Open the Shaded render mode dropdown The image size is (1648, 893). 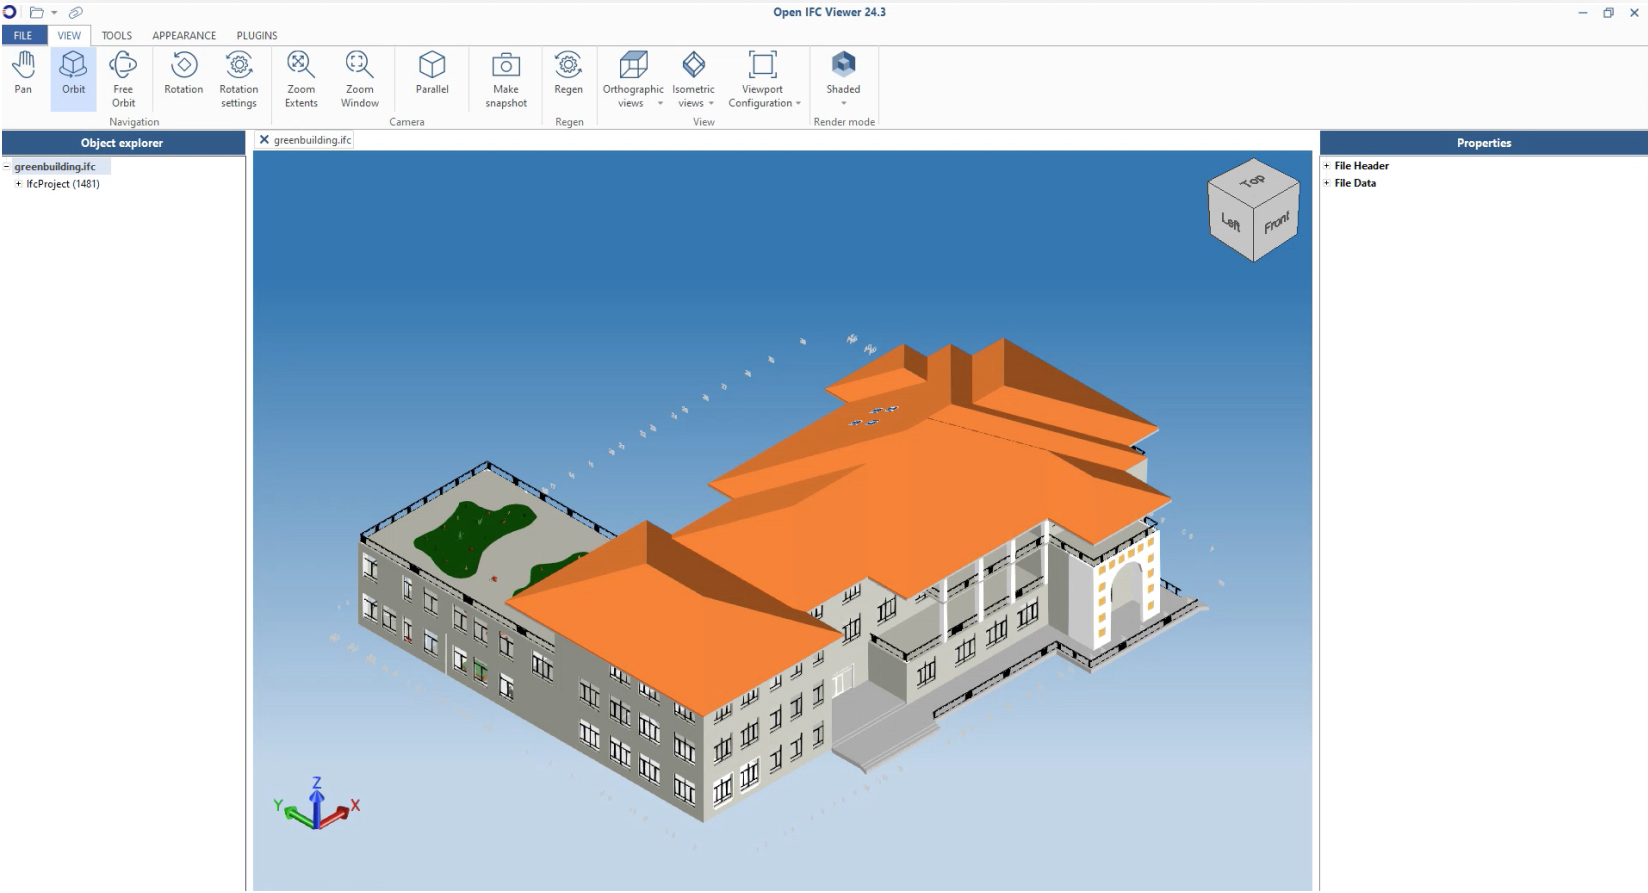tap(843, 80)
